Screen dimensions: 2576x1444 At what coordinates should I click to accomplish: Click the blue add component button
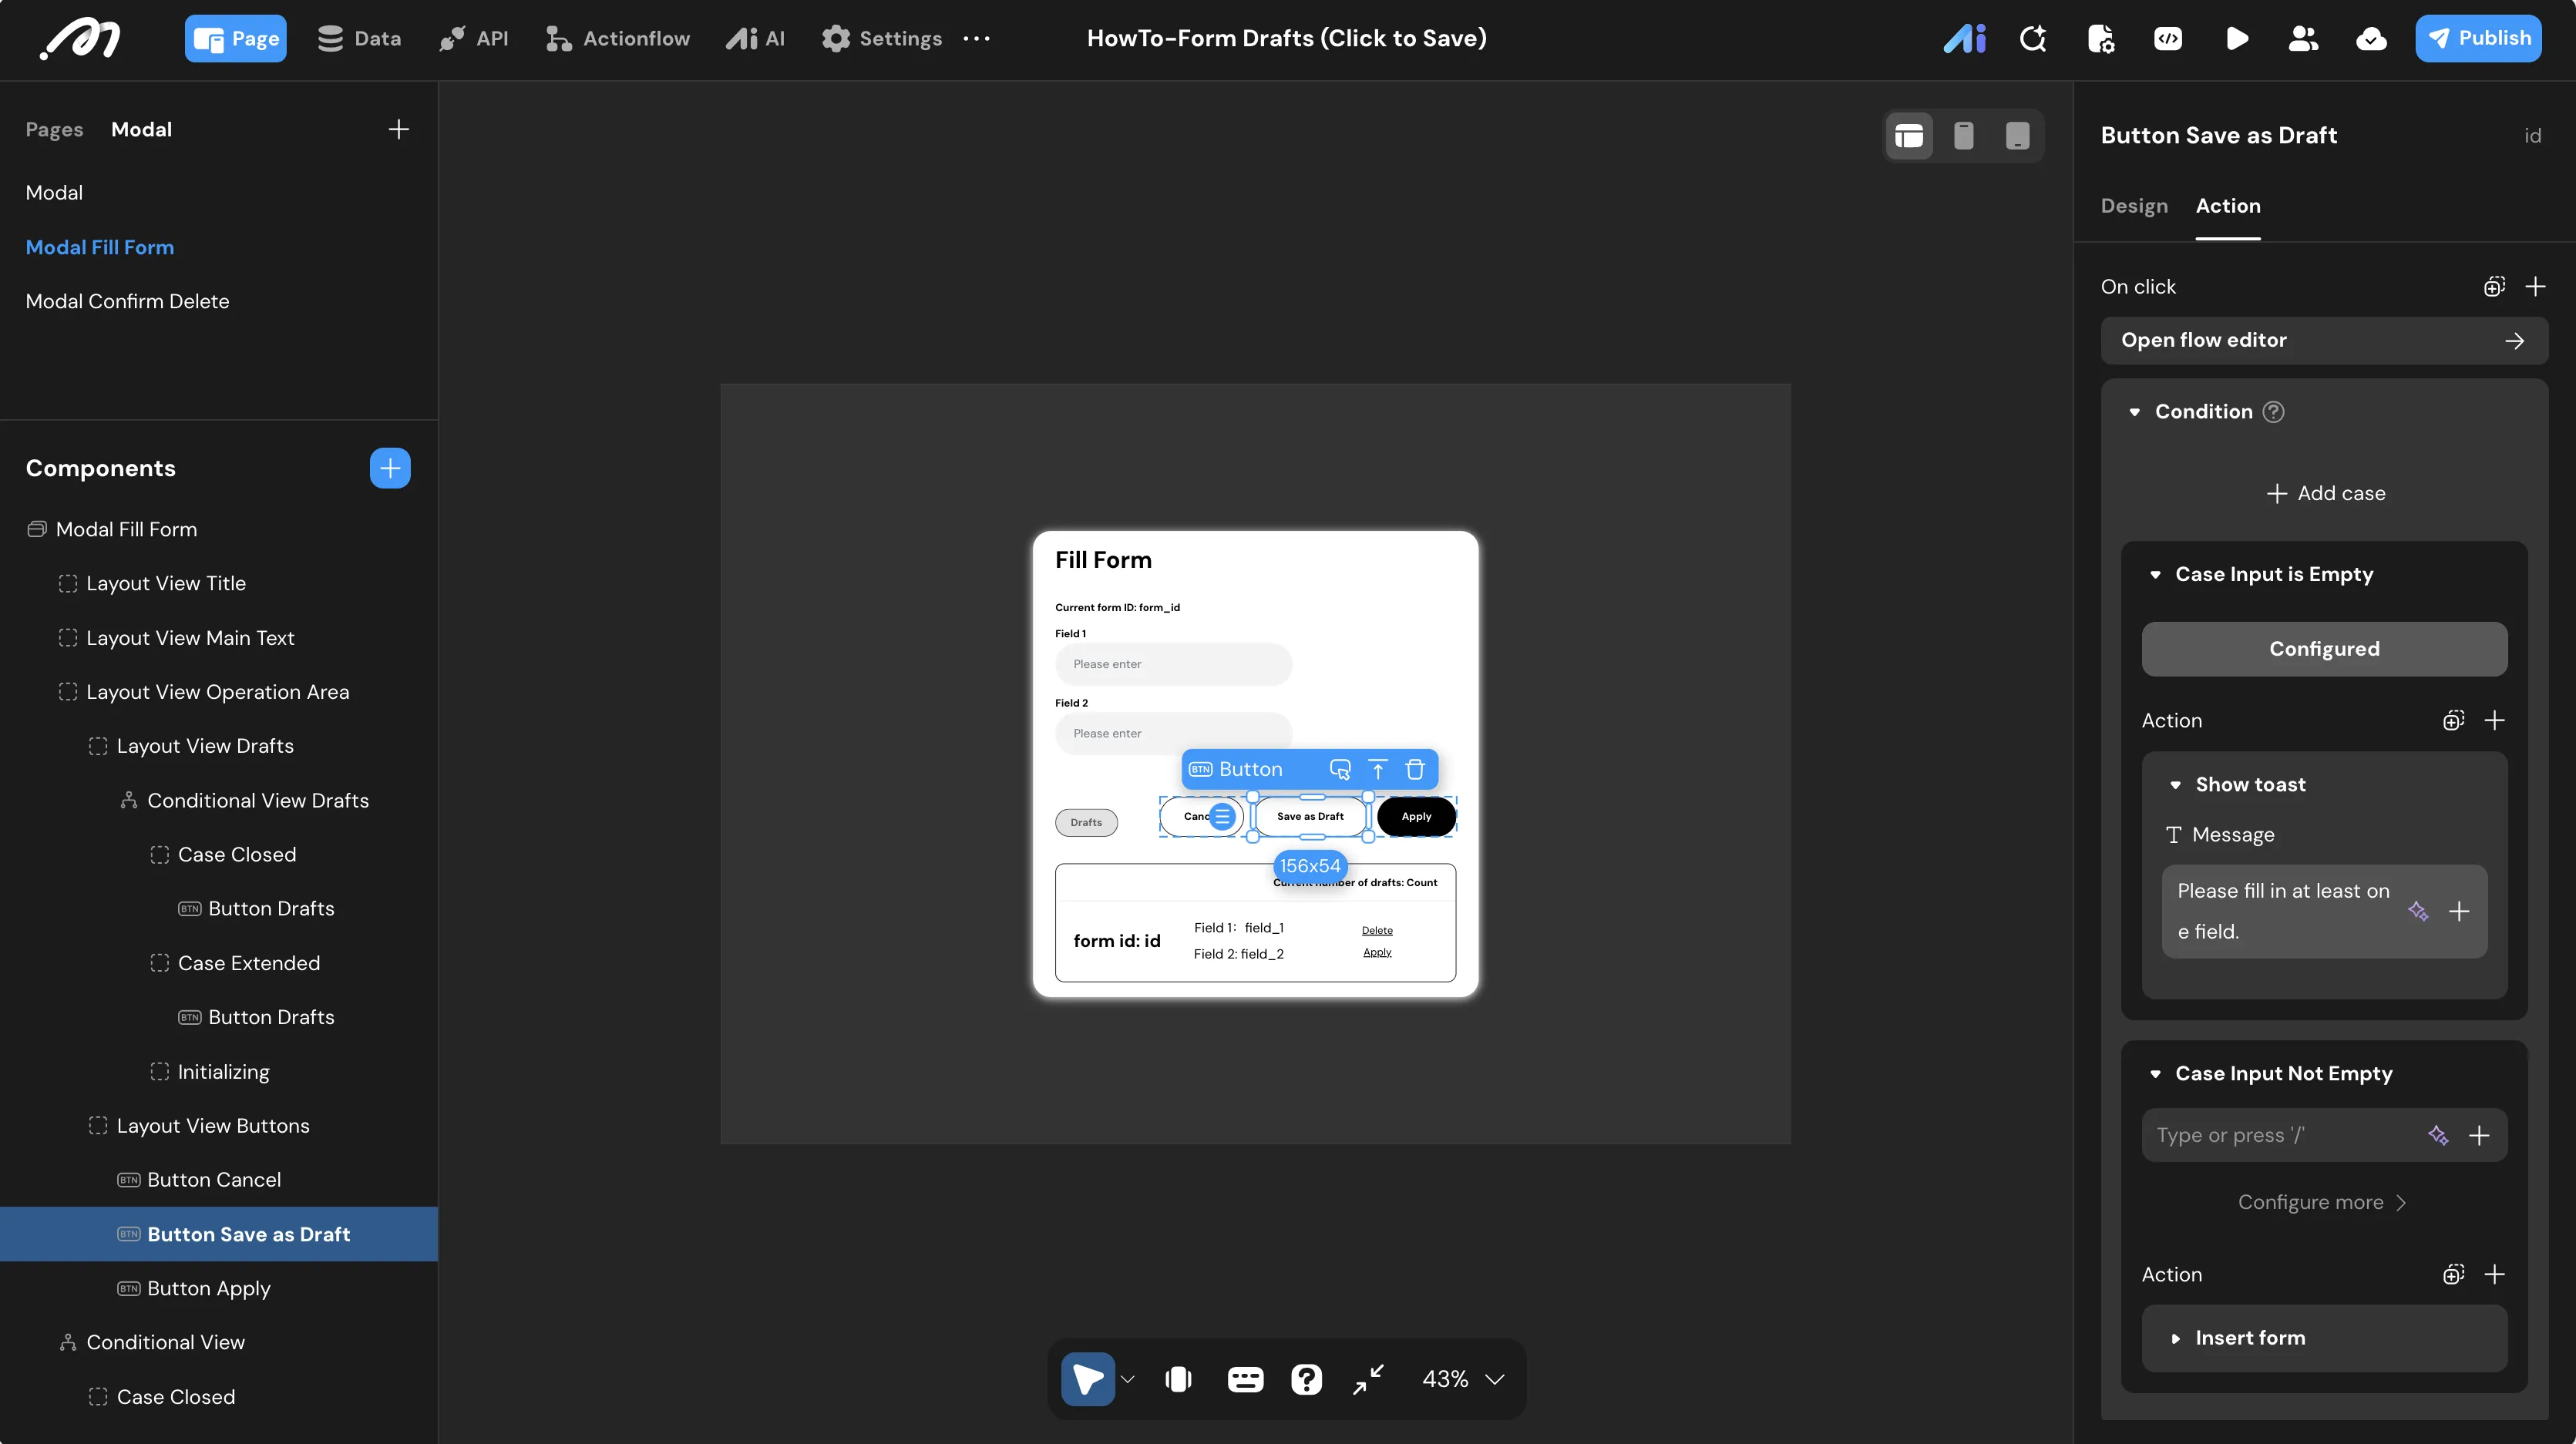[x=390, y=468]
